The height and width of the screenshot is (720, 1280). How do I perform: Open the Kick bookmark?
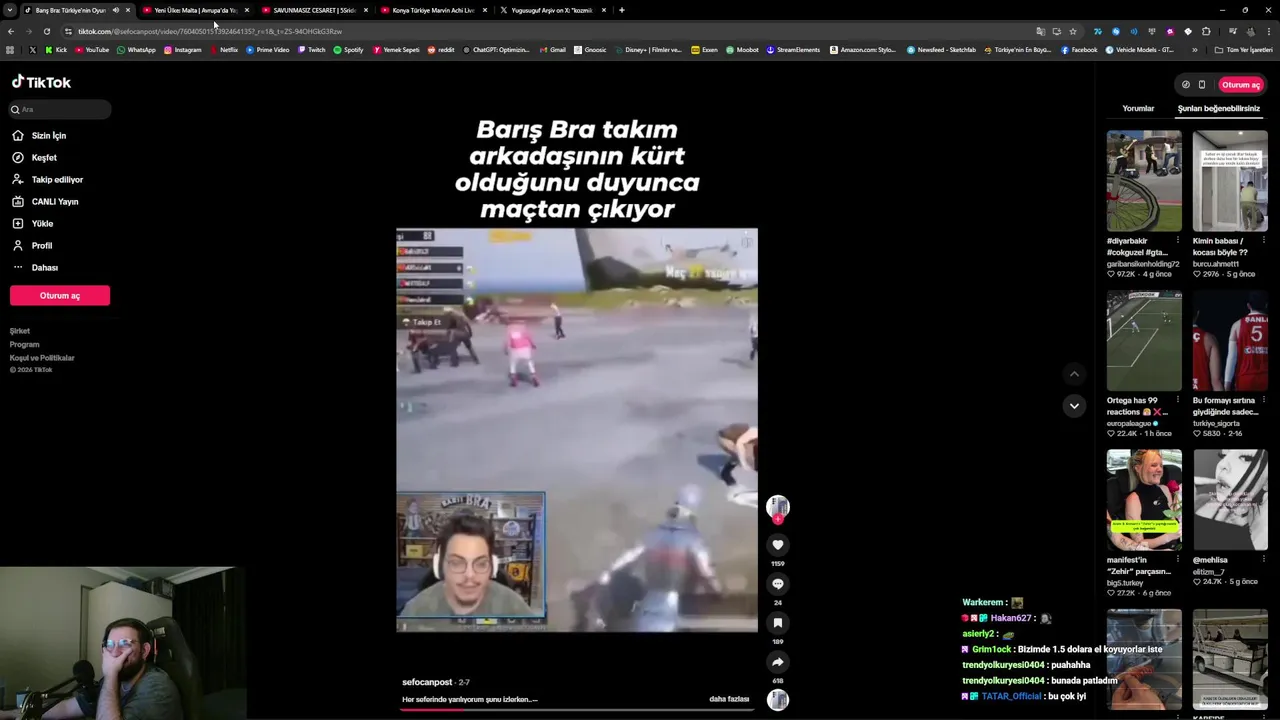click(56, 49)
